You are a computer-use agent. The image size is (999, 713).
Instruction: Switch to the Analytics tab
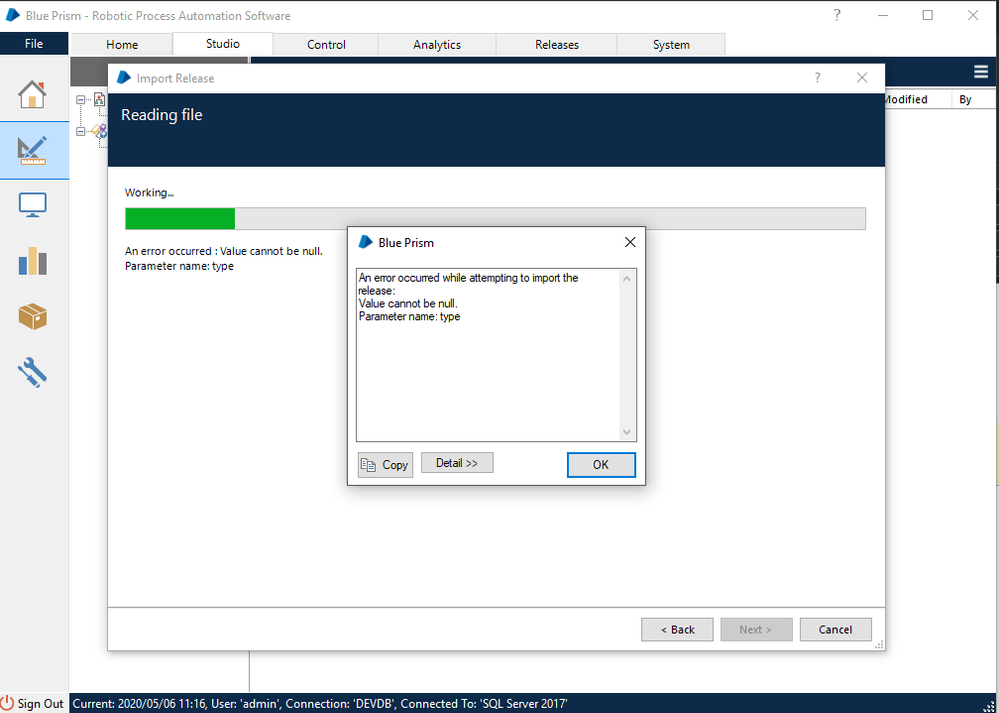coord(437,45)
